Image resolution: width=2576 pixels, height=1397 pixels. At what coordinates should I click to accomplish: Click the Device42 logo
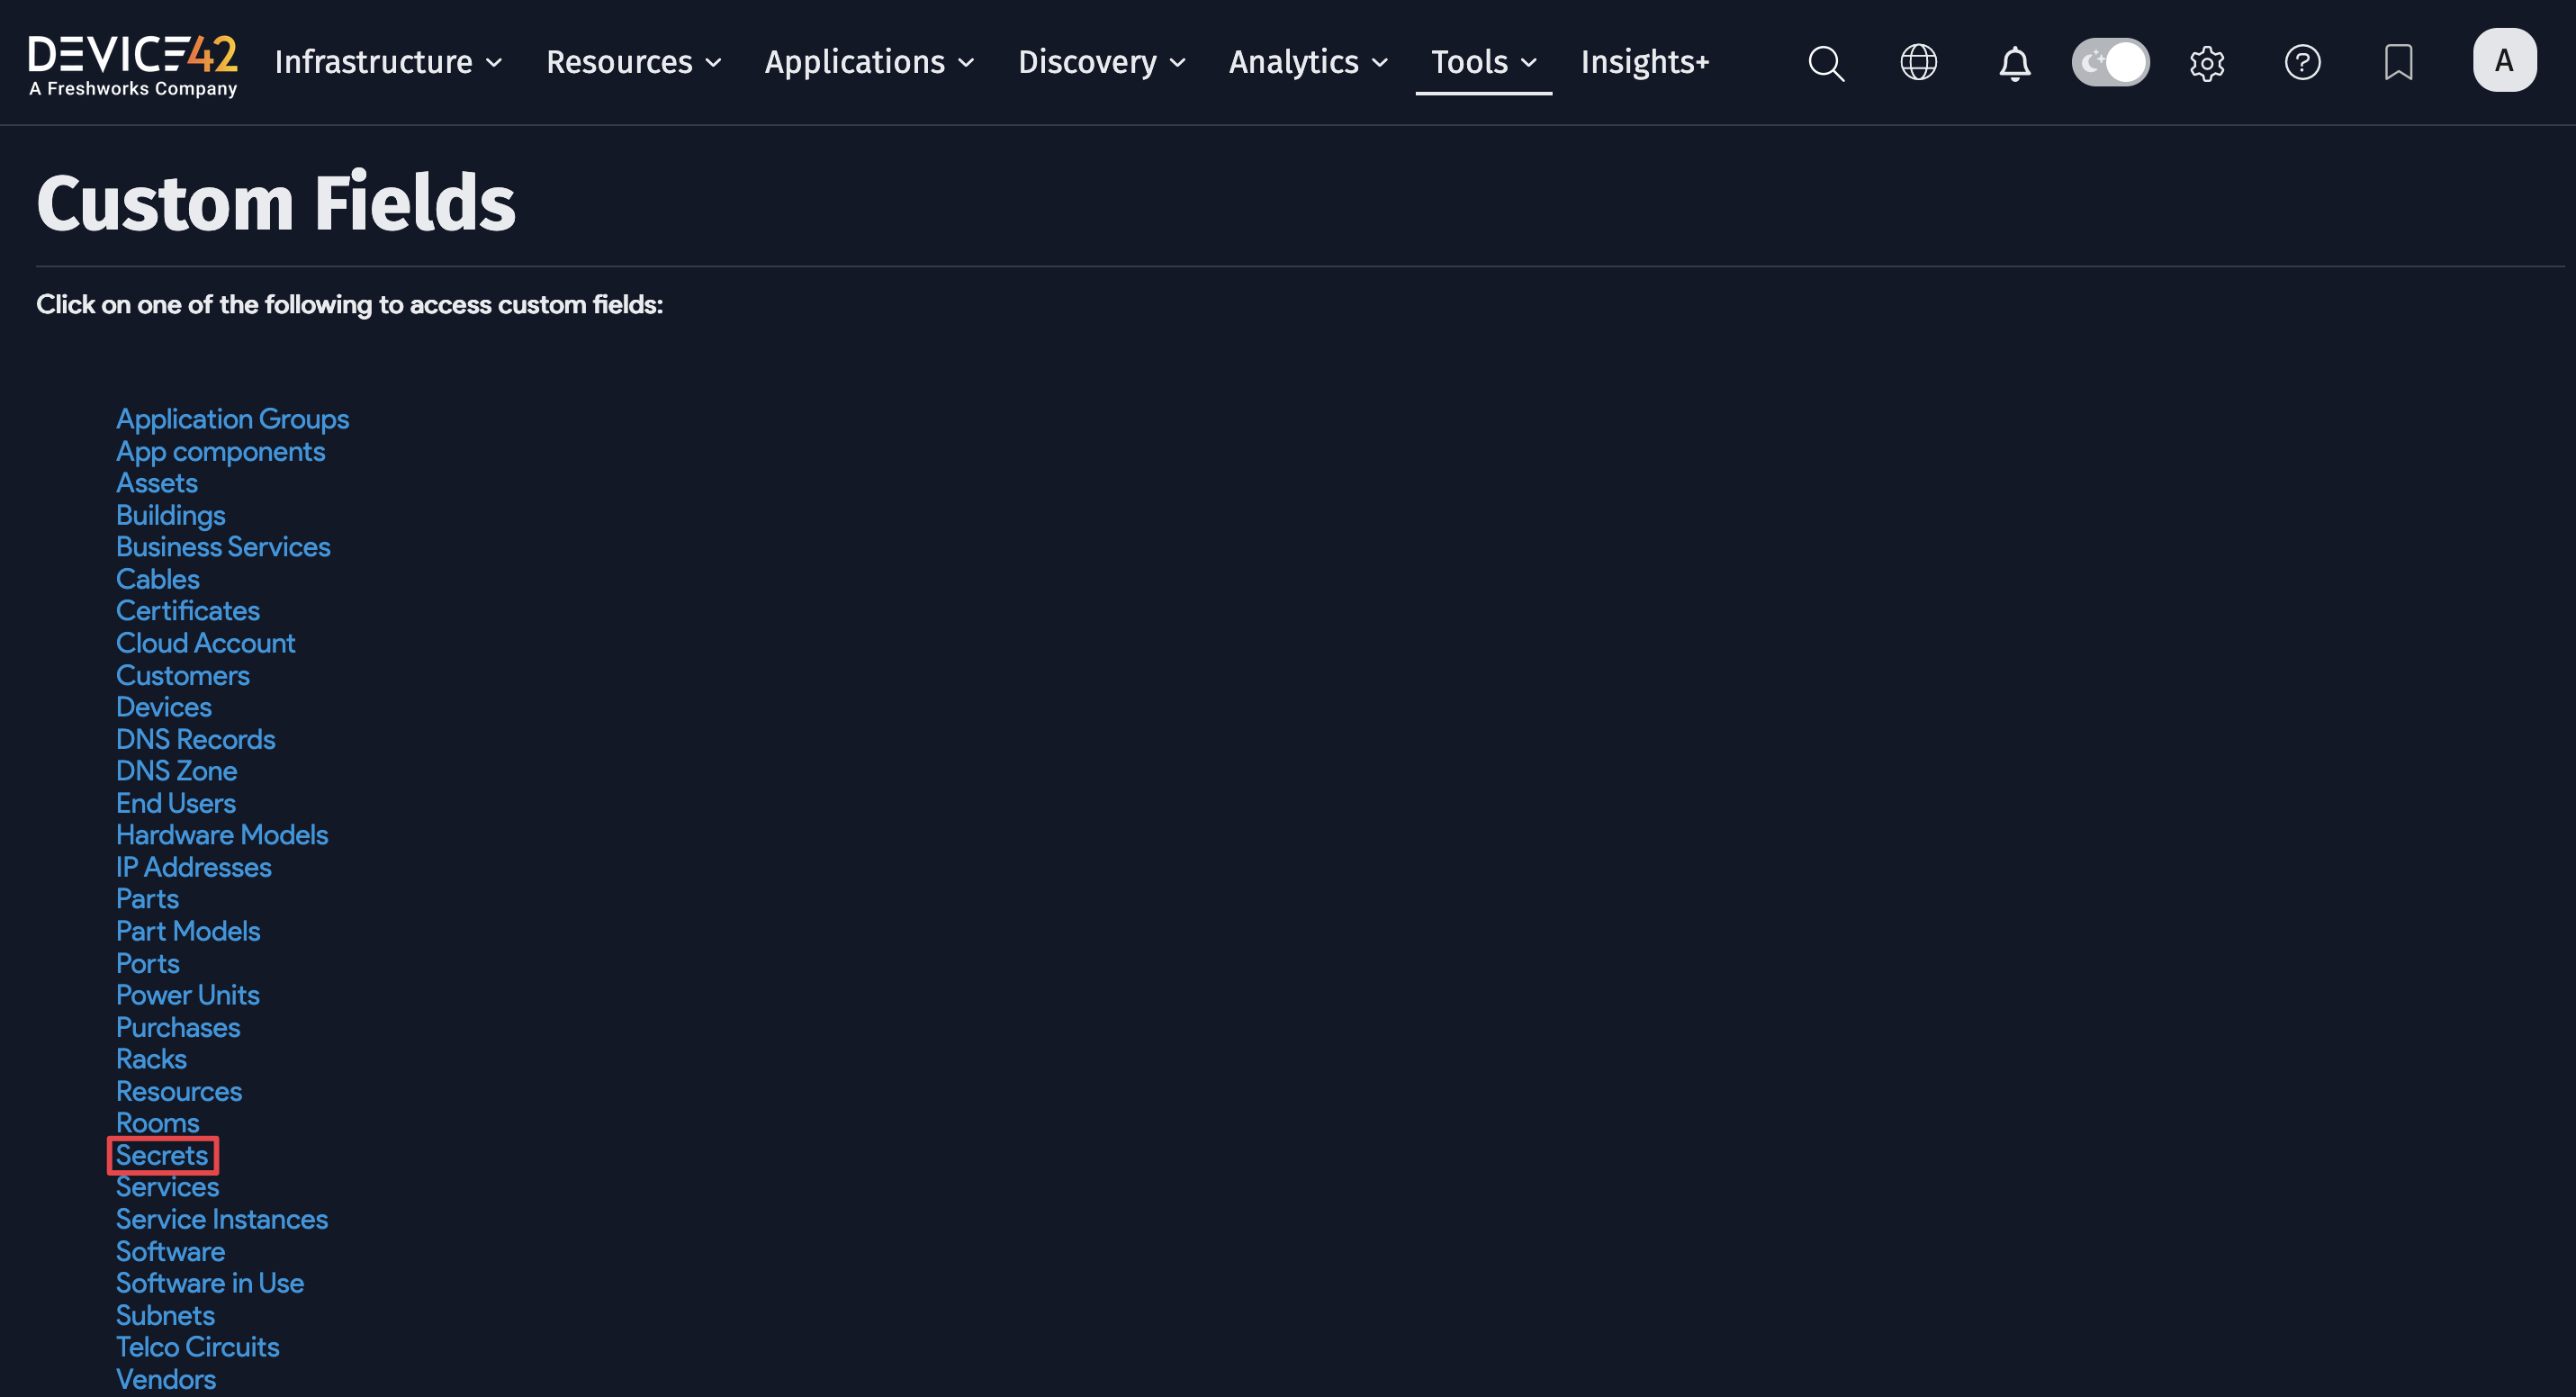click(x=132, y=62)
